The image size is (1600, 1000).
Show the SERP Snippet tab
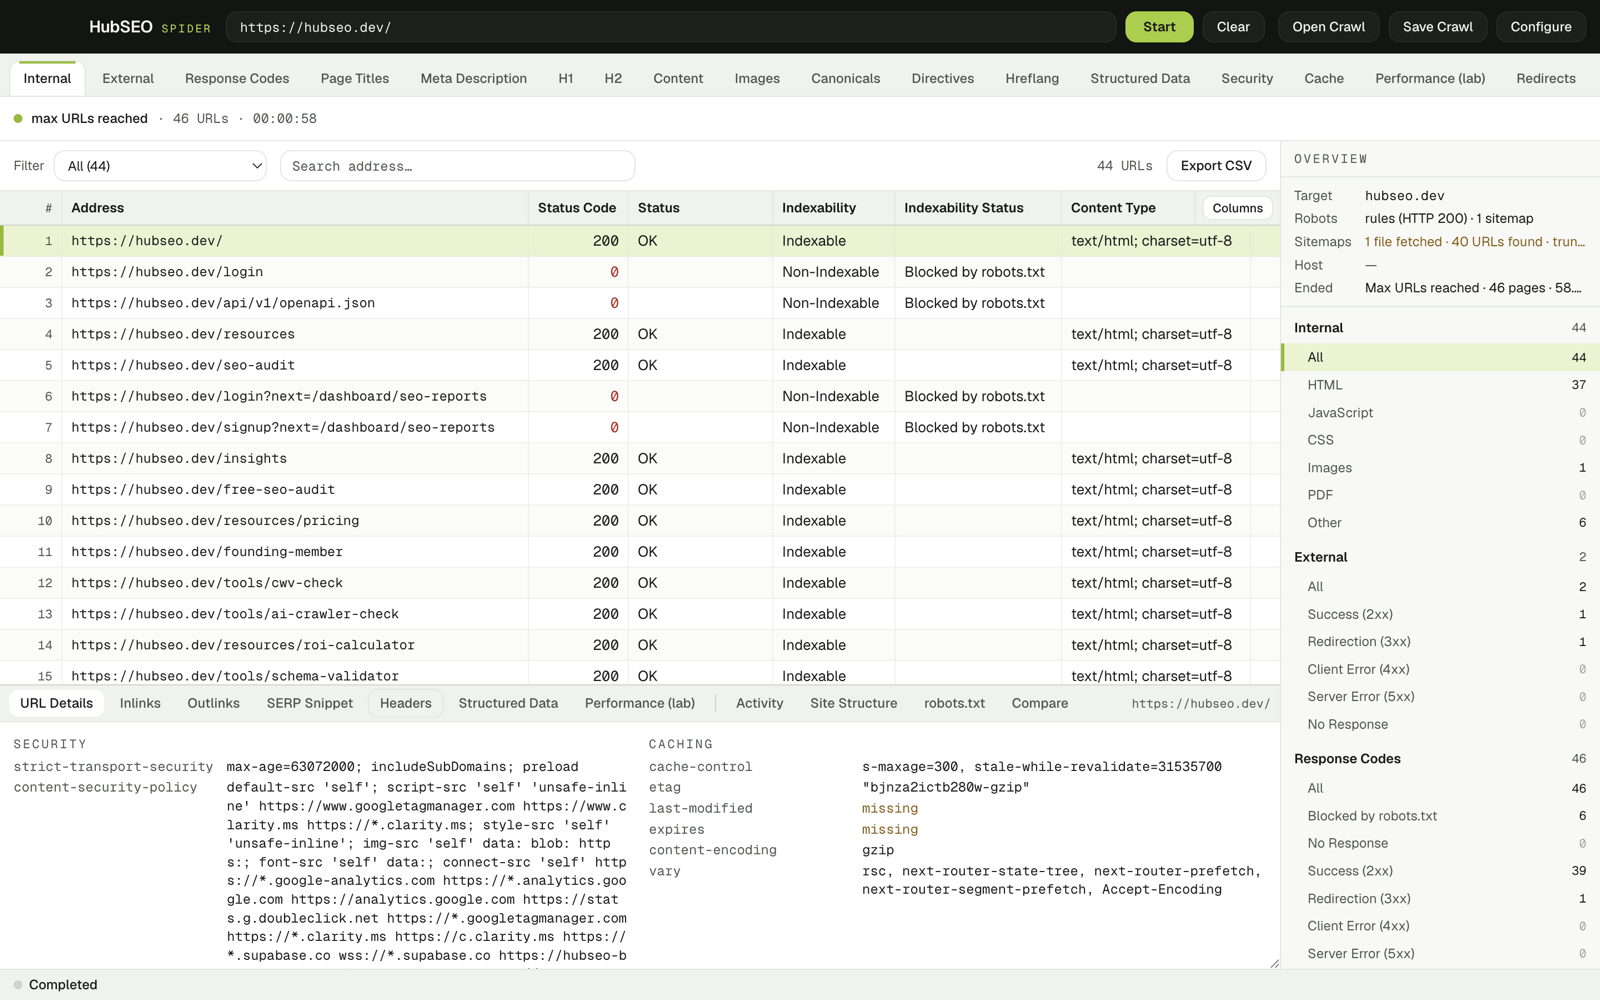309,703
